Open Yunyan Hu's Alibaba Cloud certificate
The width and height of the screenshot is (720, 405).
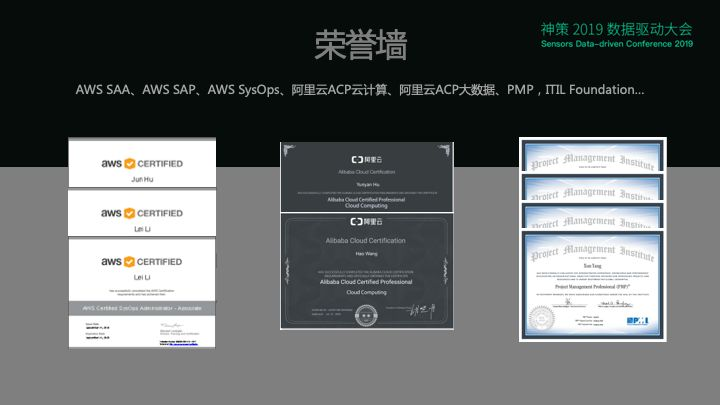pos(367,177)
